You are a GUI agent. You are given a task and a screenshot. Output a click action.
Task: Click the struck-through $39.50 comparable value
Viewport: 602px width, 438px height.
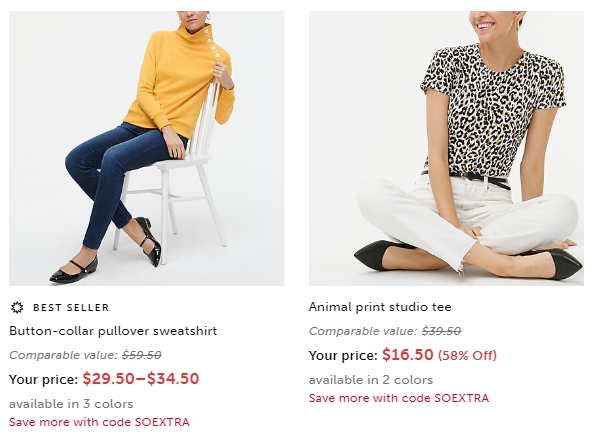tap(441, 331)
